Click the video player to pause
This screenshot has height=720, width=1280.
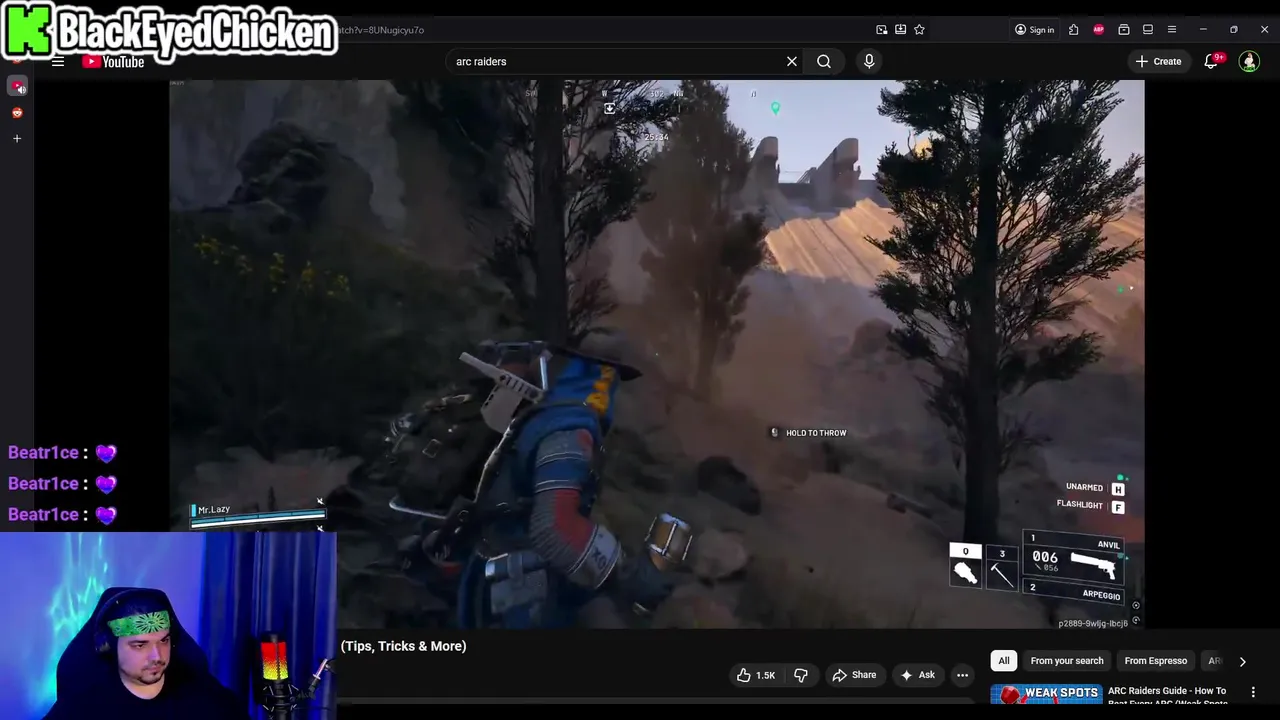point(656,354)
